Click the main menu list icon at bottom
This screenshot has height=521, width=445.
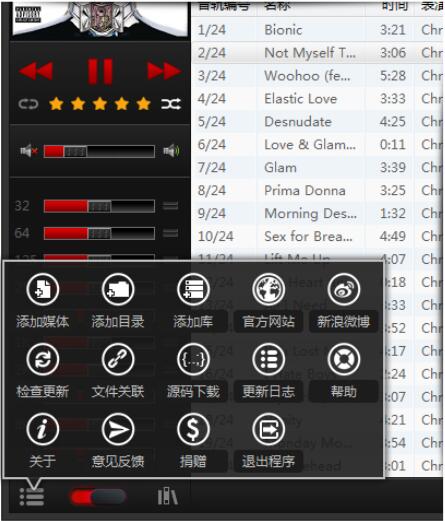(31, 497)
